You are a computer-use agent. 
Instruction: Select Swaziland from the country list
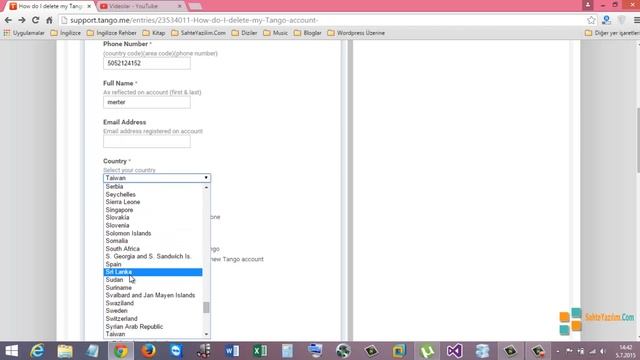coord(153,303)
